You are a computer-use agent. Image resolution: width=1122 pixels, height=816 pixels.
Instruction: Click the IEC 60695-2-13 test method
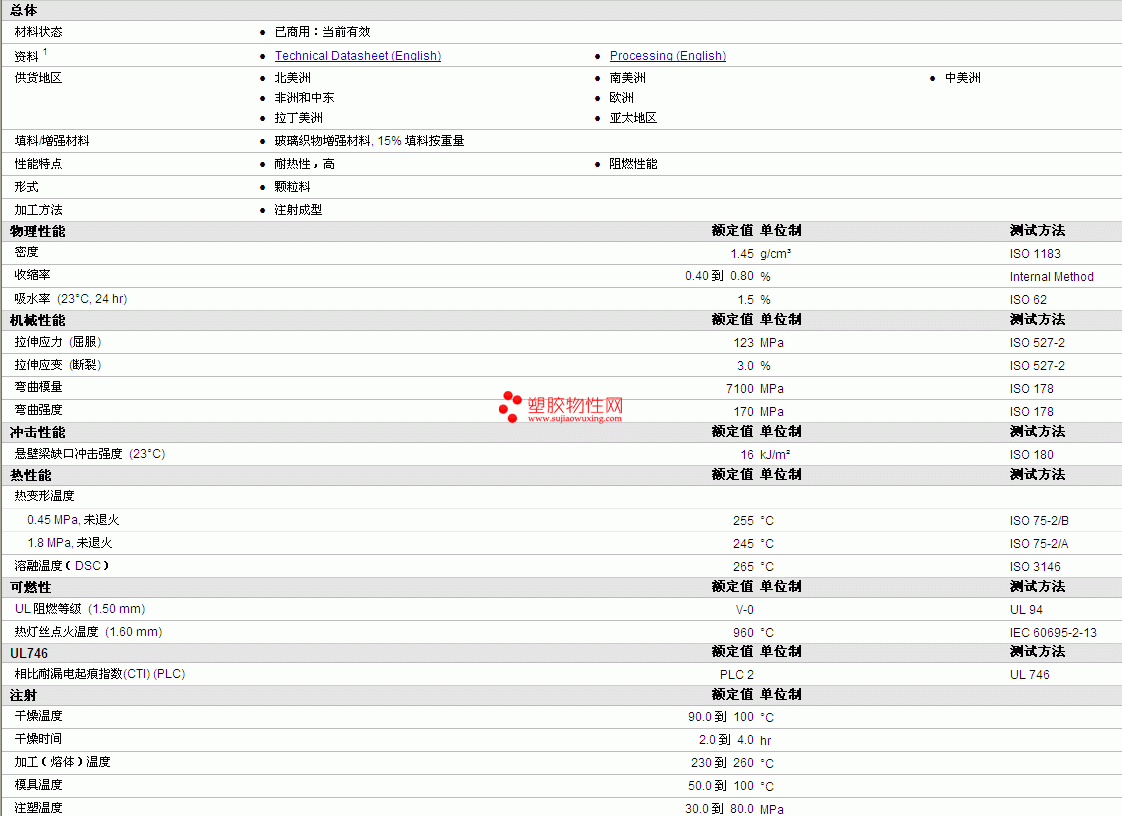(1053, 633)
